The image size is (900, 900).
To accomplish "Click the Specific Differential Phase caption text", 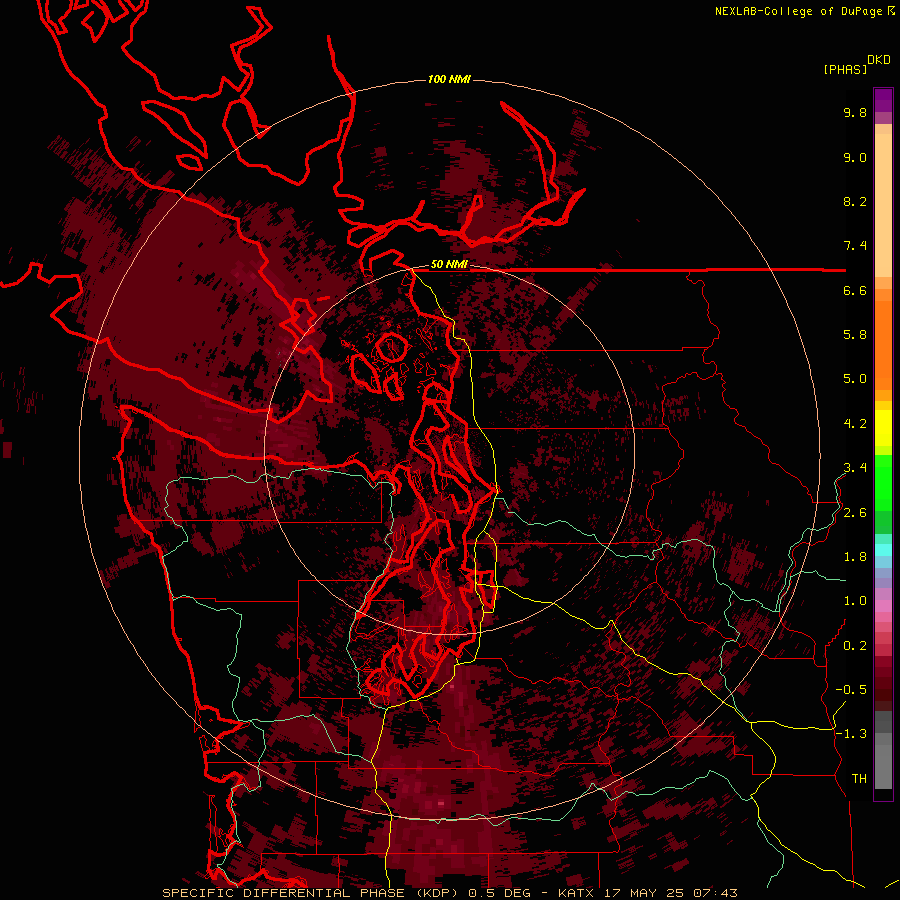I will [450, 893].
